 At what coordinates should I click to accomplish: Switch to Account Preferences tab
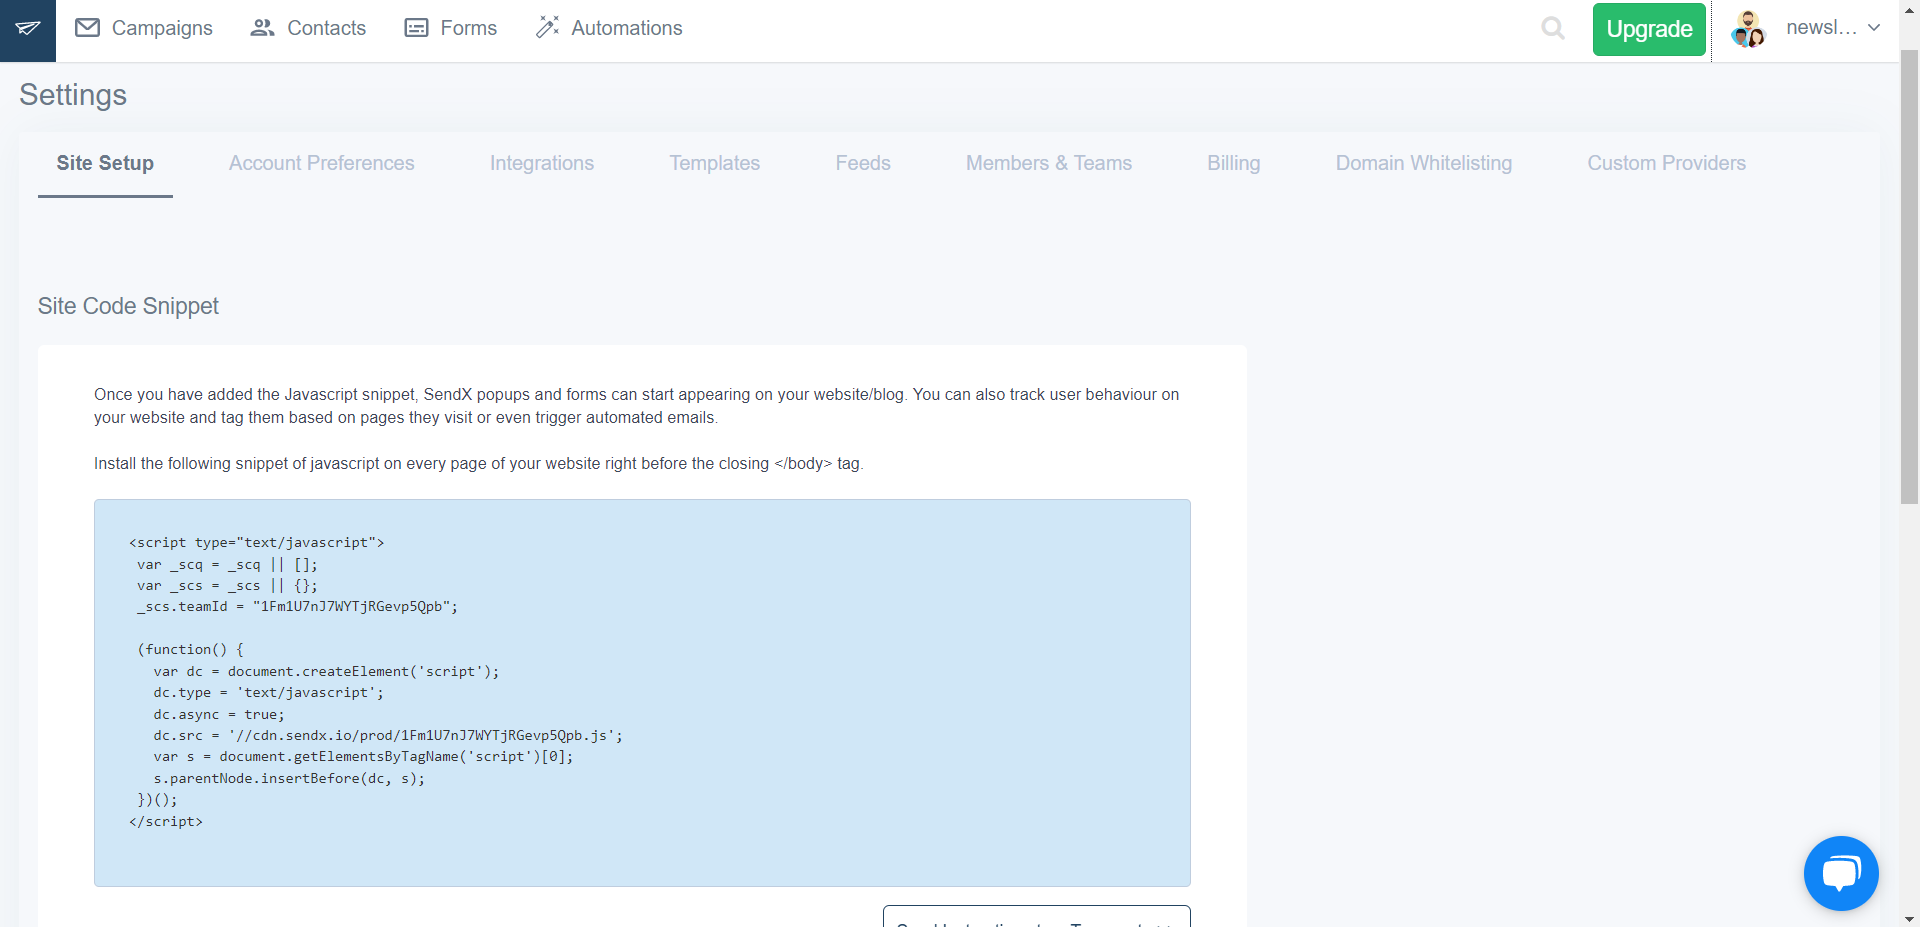[321, 164]
